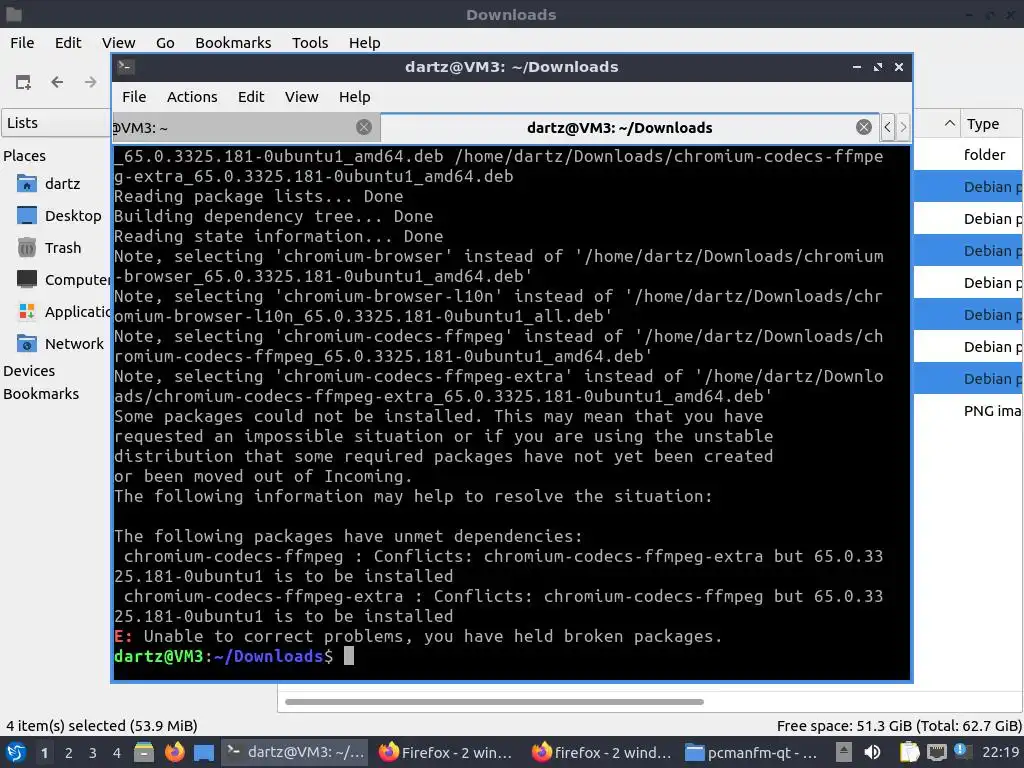The width and height of the screenshot is (1024, 768).
Task: Open the terminal Edit menu
Action: point(251,97)
